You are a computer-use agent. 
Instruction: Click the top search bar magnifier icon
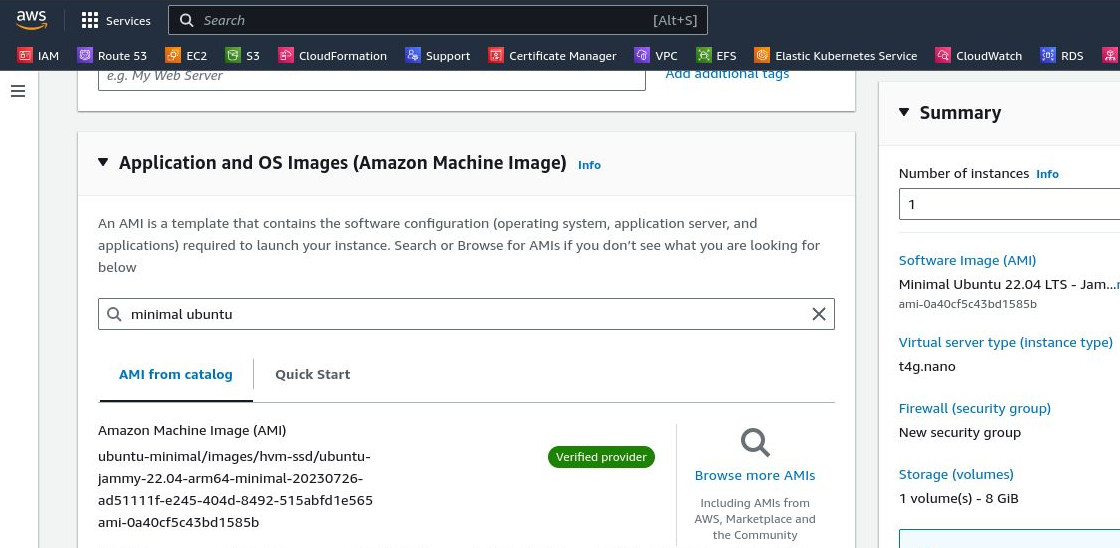coord(186,21)
